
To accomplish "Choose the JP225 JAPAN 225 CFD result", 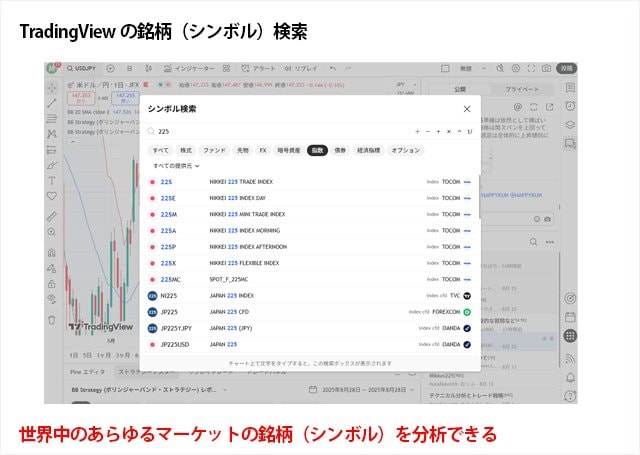I will pyautogui.click(x=310, y=312).
